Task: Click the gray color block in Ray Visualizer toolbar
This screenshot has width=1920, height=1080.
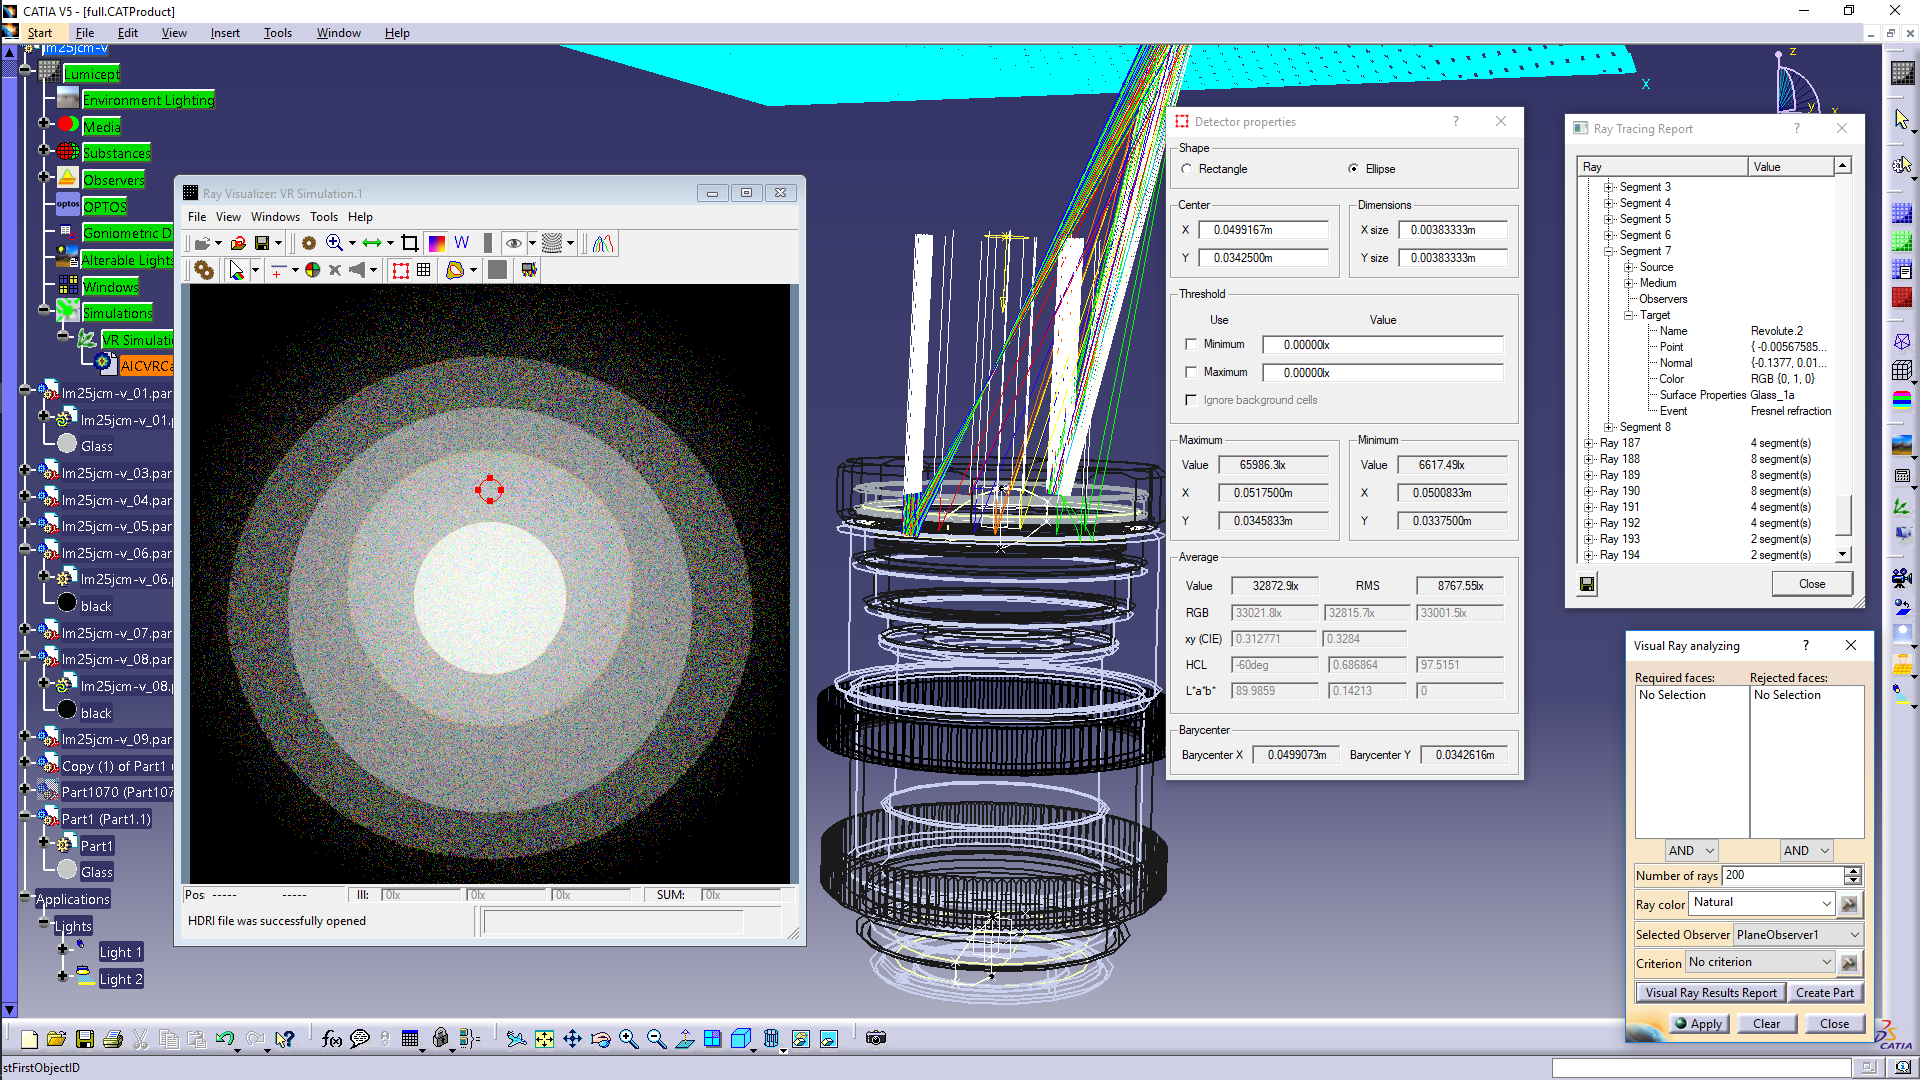Action: coord(497,270)
